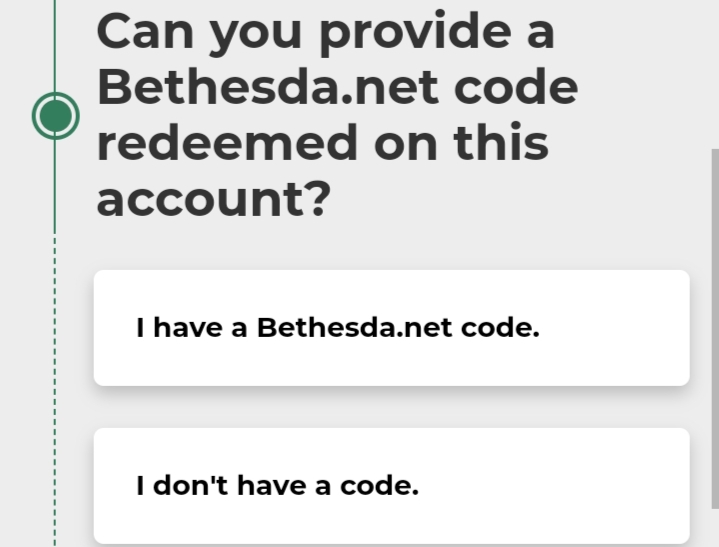Click the 'redeemed on this' heading line
Viewport: 719px width, 547px height.
click(x=323, y=142)
